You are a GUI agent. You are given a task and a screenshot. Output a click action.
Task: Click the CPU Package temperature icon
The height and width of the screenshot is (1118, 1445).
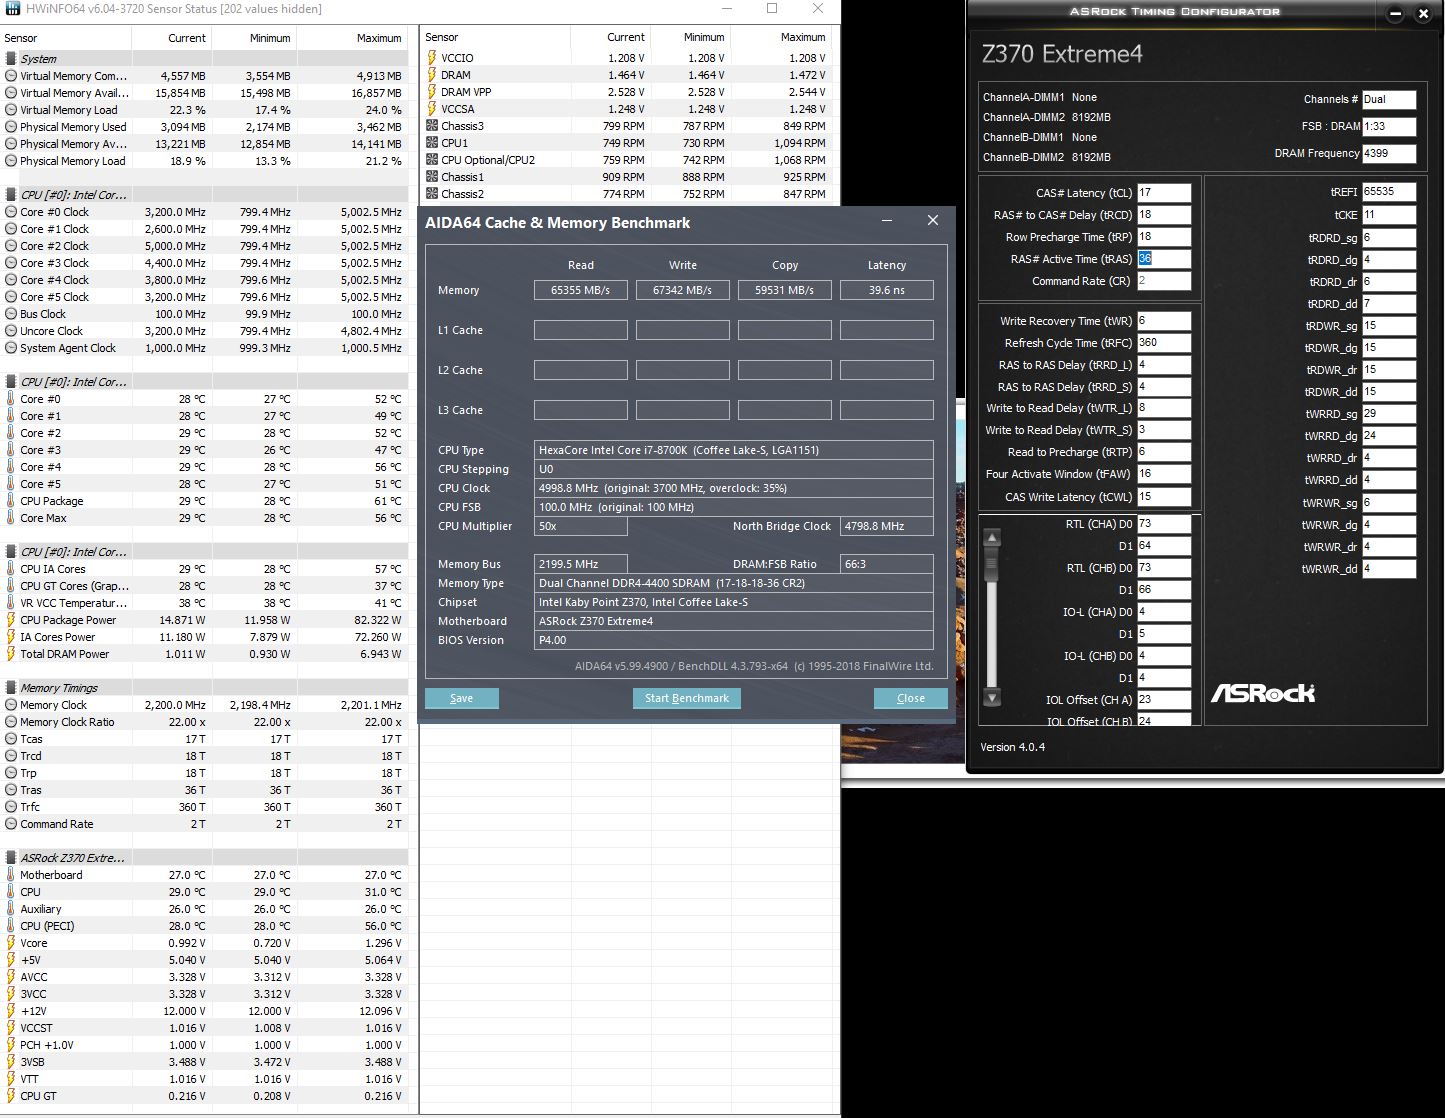coord(11,501)
